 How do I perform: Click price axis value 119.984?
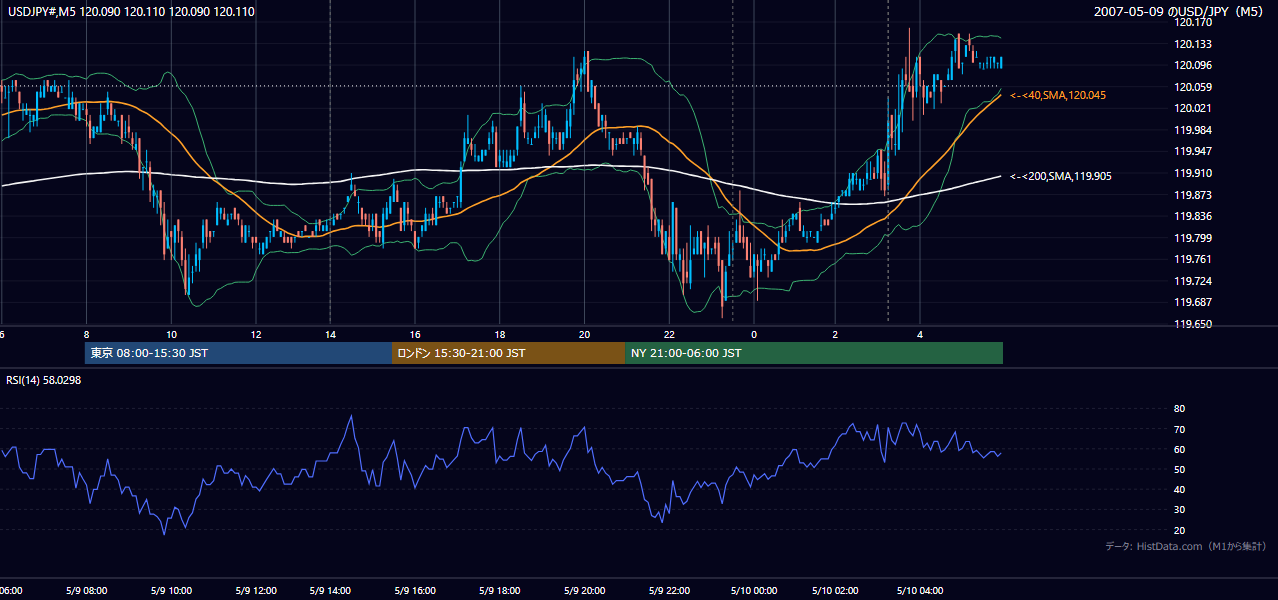point(1193,130)
